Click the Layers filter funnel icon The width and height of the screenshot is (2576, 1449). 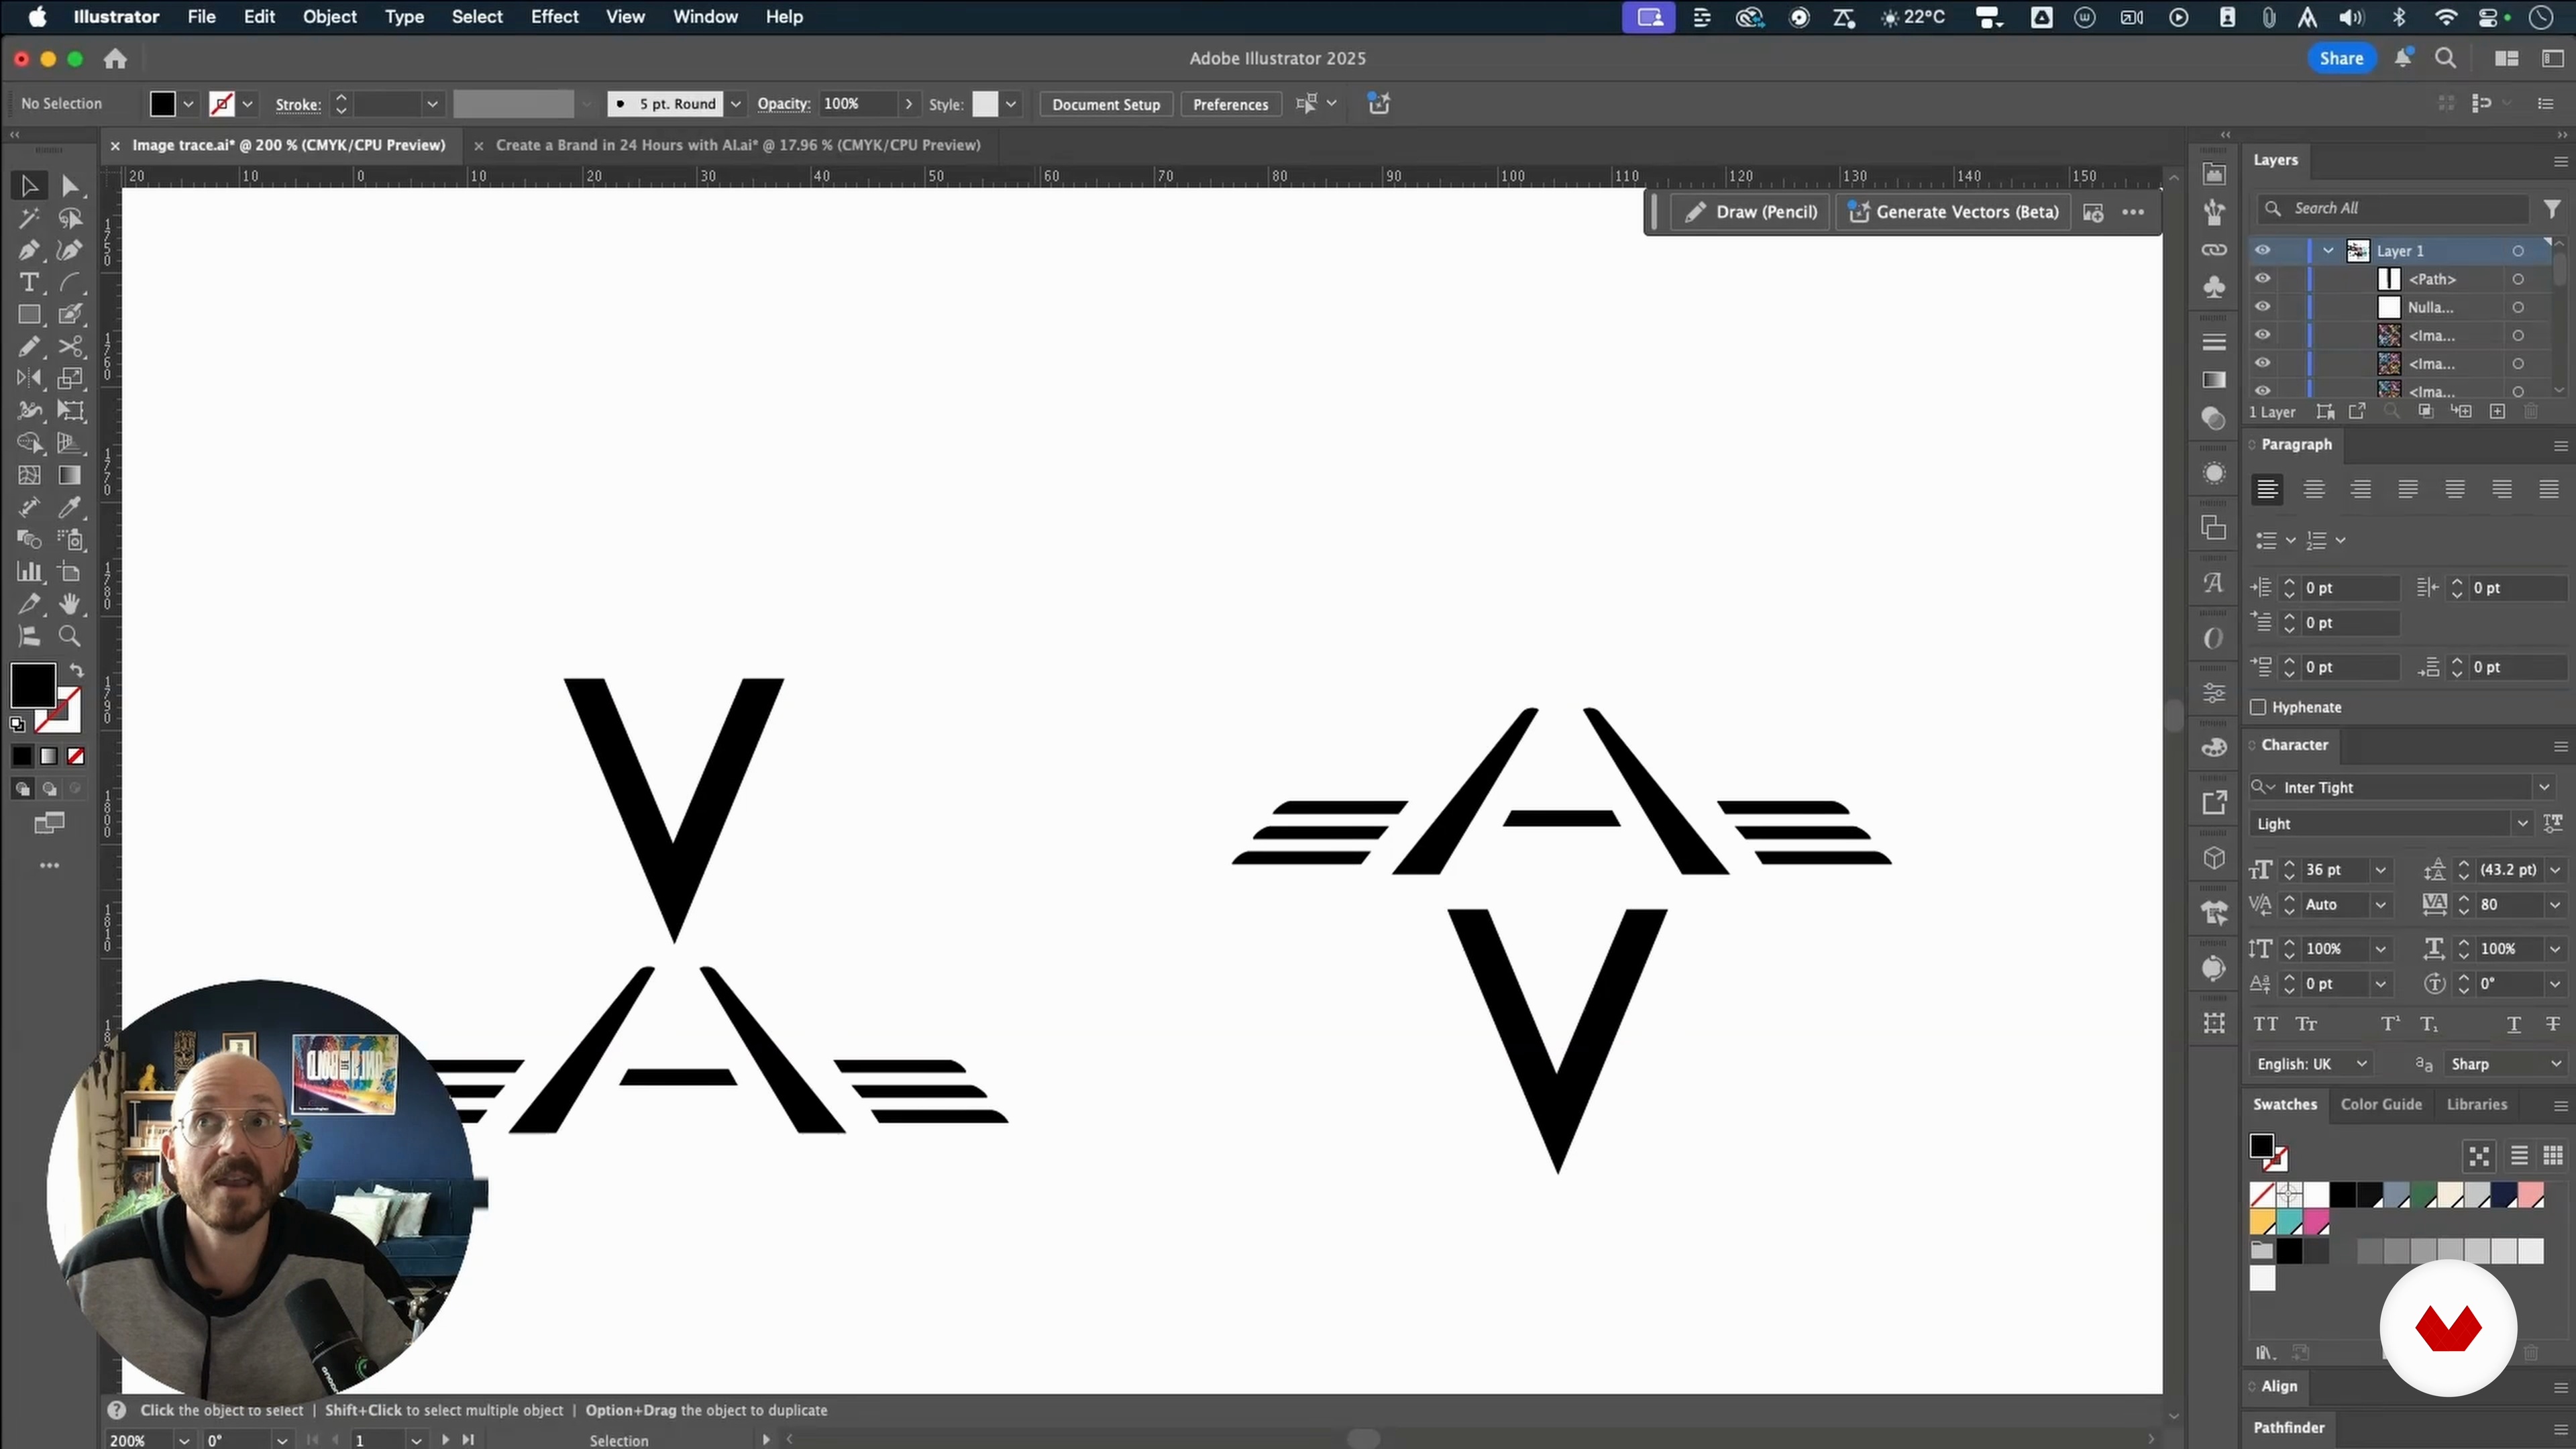pos(2553,208)
